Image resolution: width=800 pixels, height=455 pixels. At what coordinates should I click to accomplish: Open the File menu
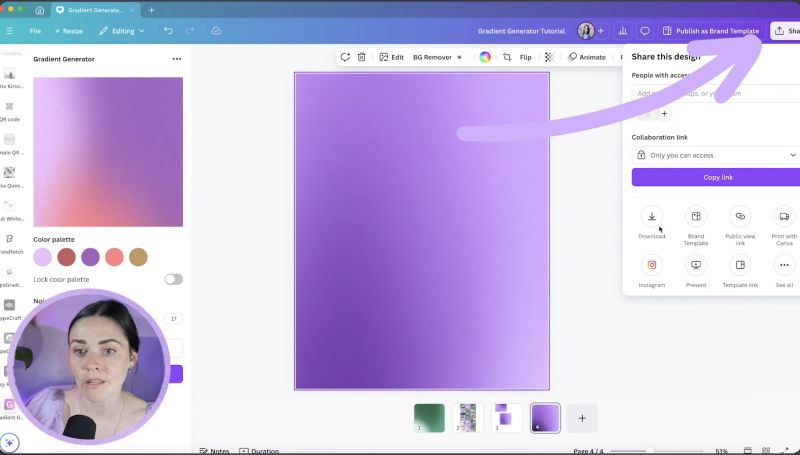(35, 31)
